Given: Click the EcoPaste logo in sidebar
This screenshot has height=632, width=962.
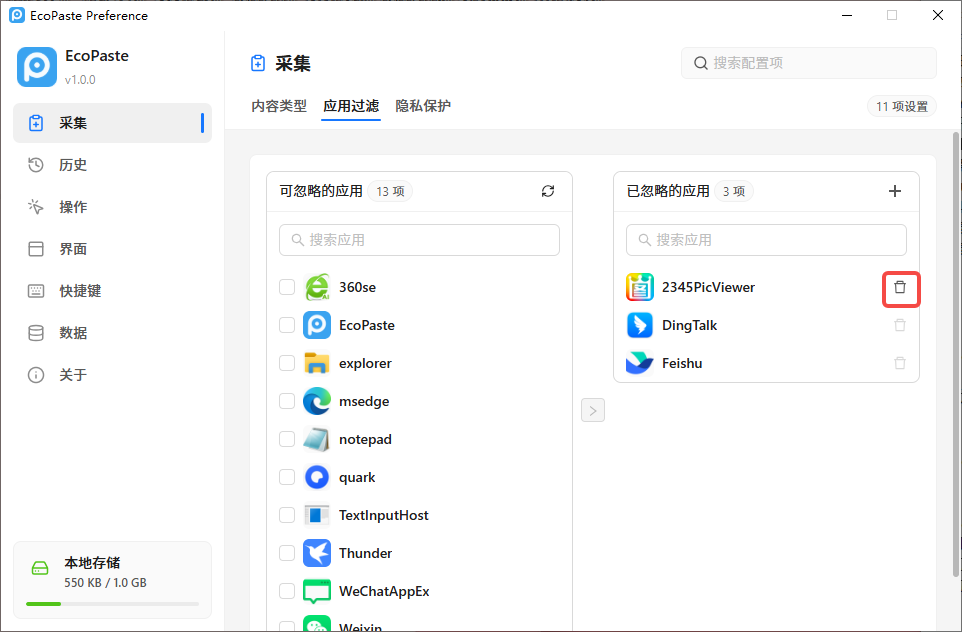Looking at the screenshot, I should click(37, 67).
